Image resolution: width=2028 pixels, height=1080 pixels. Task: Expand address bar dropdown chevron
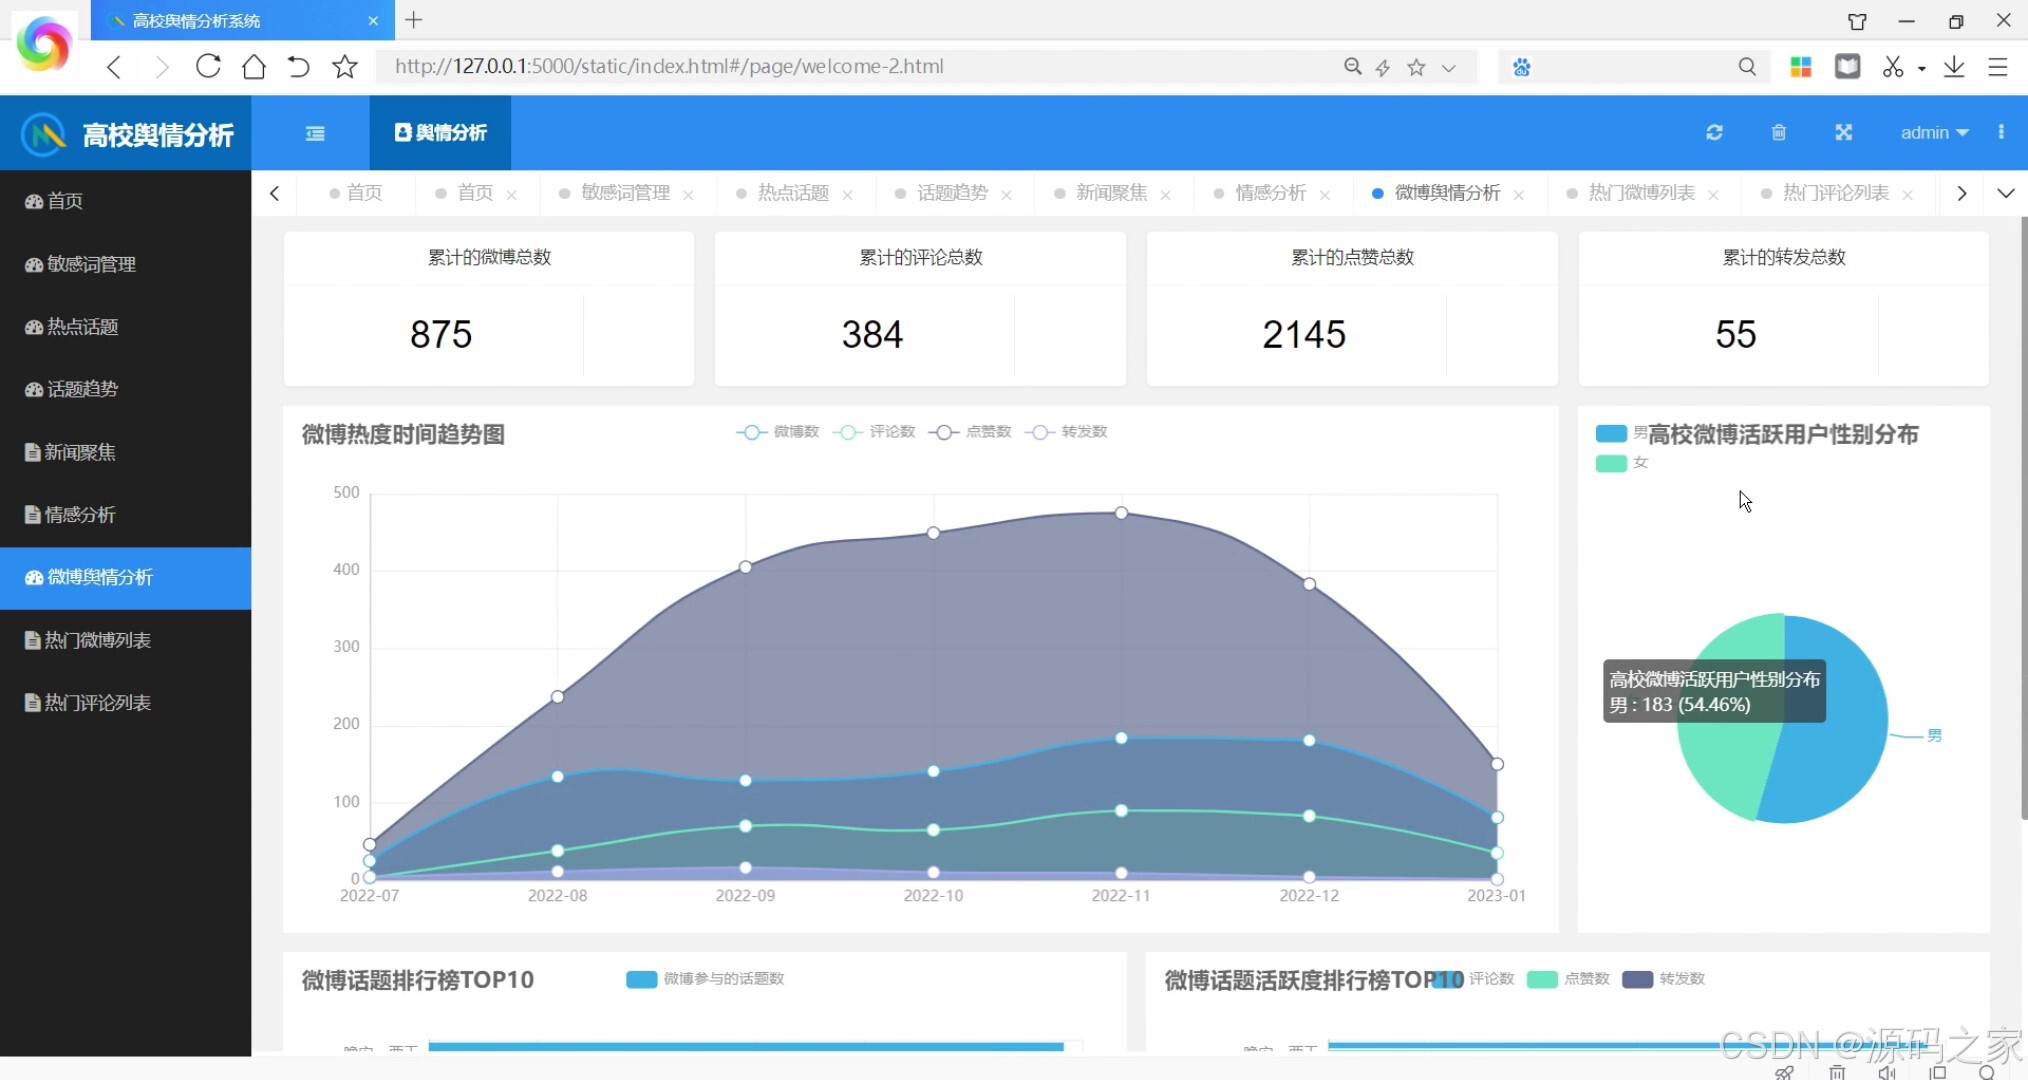click(1448, 68)
